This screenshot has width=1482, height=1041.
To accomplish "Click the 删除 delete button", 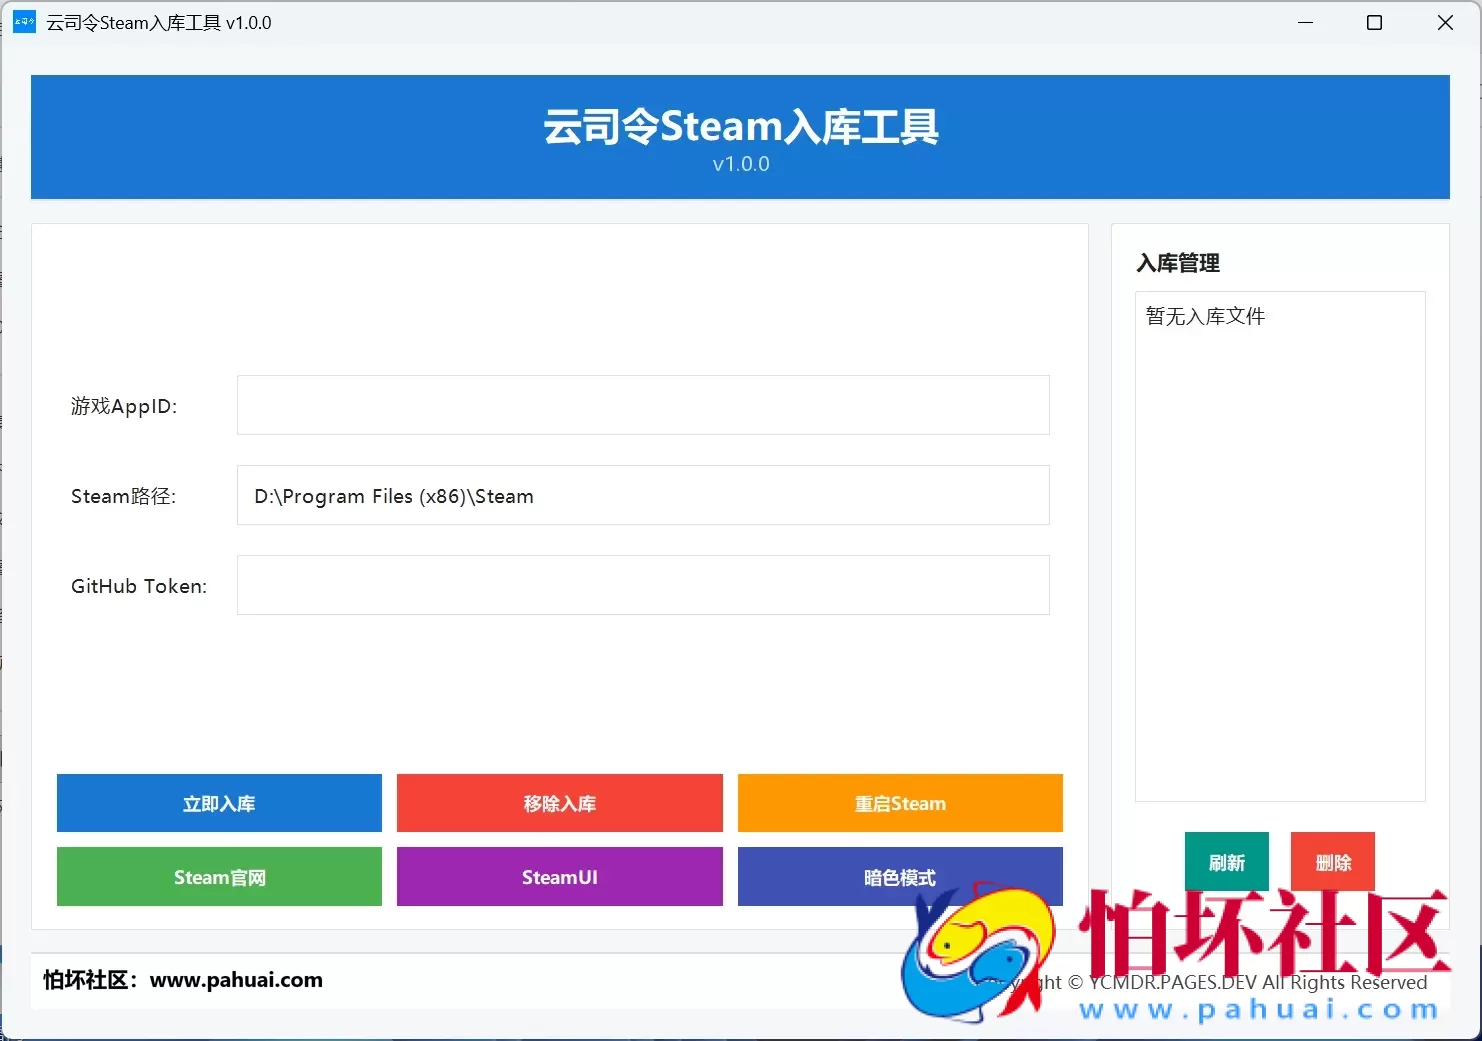I will [x=1332, y=861].
